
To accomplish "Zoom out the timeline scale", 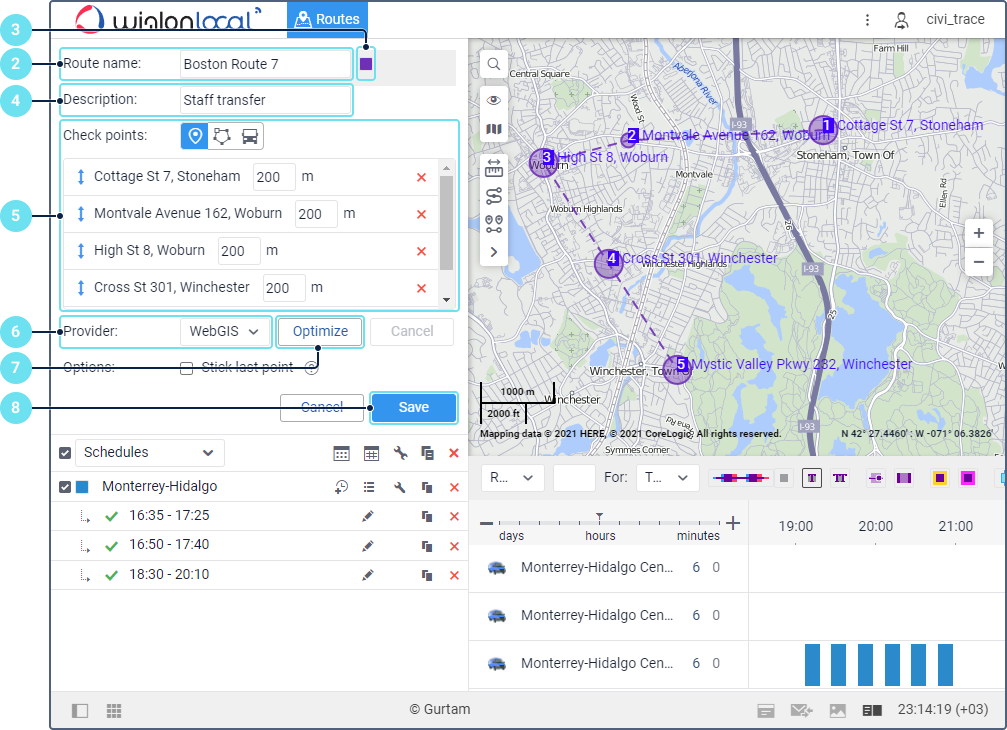I will coord(486,524).
